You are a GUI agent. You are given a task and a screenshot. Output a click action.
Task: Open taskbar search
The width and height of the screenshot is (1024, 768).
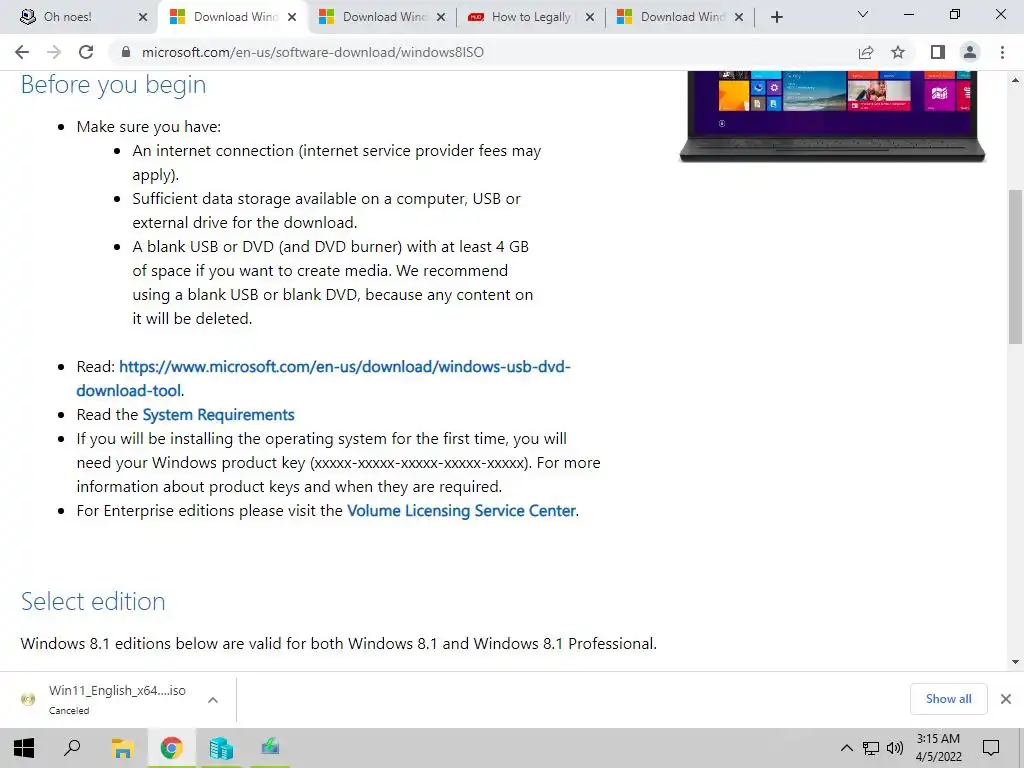[72, 748]
